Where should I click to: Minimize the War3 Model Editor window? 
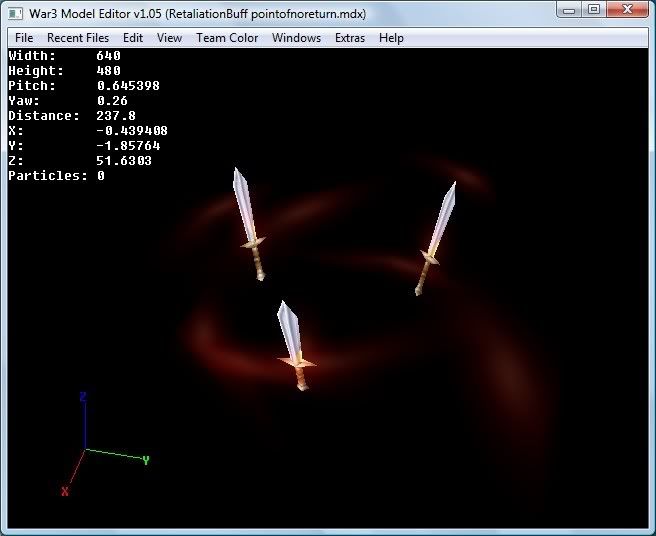click(569, 10)
